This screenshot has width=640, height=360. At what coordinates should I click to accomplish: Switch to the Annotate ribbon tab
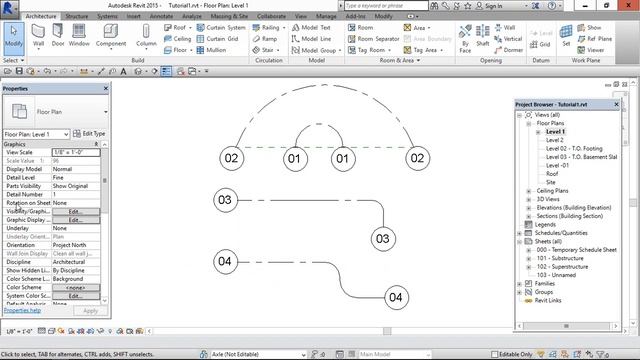click(161, 16)
